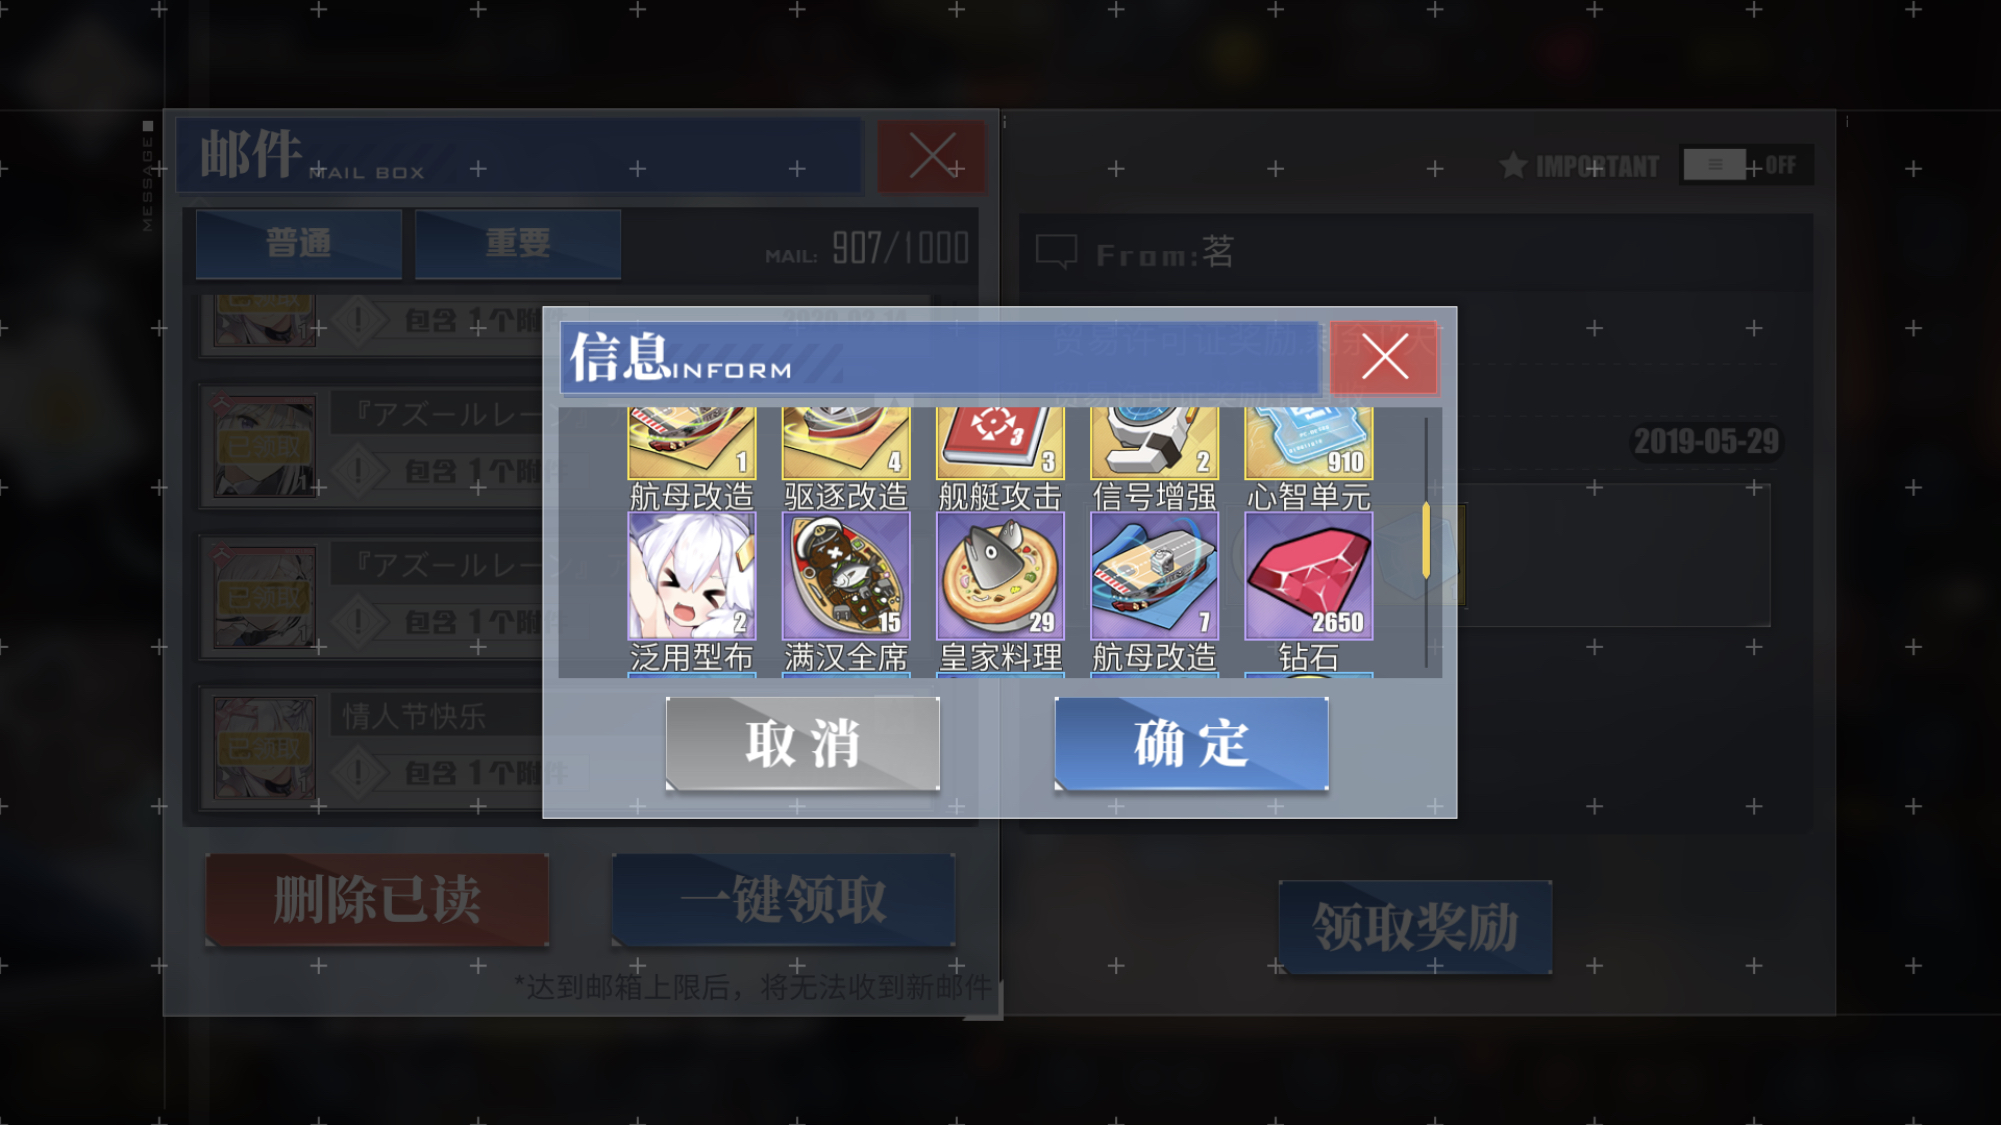
Task: Click the 一键领取 claim all button
Action: (784, 900)
